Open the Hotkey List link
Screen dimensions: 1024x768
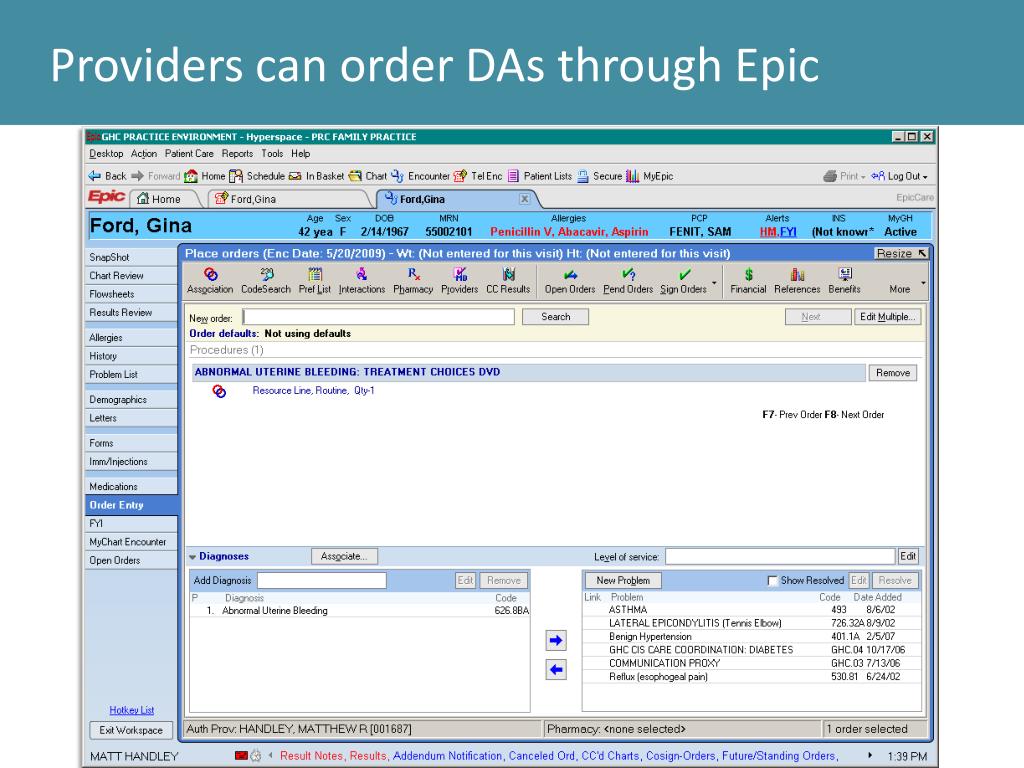[x=131, y=710]
